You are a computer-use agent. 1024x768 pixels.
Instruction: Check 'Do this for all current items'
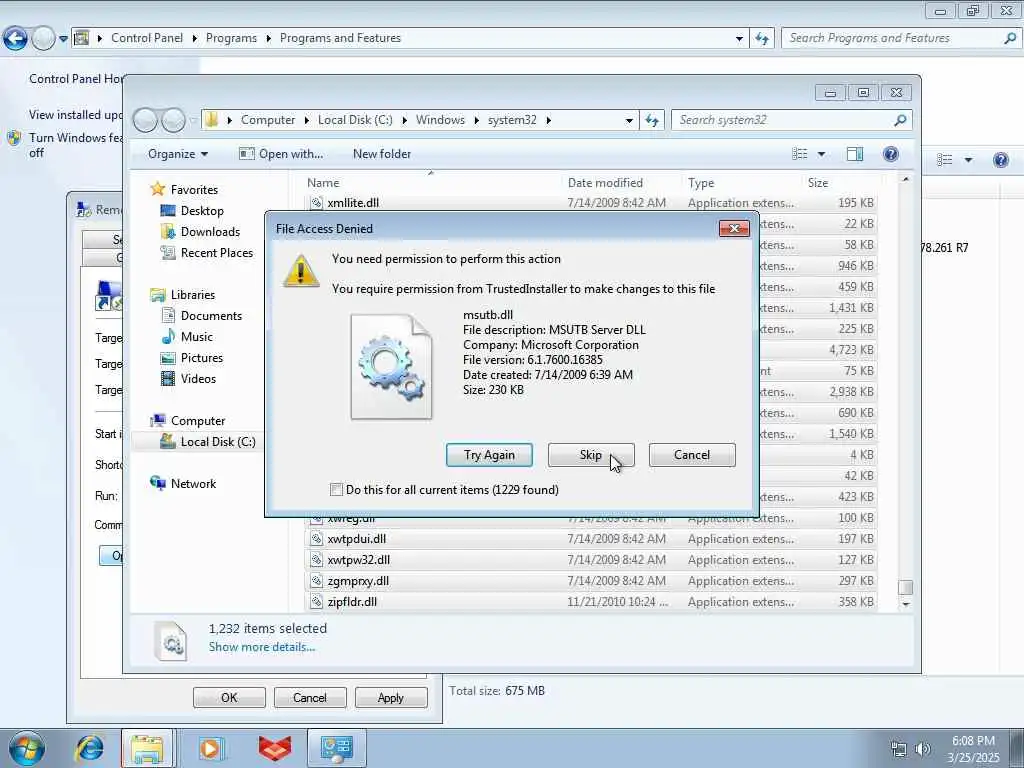point(336,490)
